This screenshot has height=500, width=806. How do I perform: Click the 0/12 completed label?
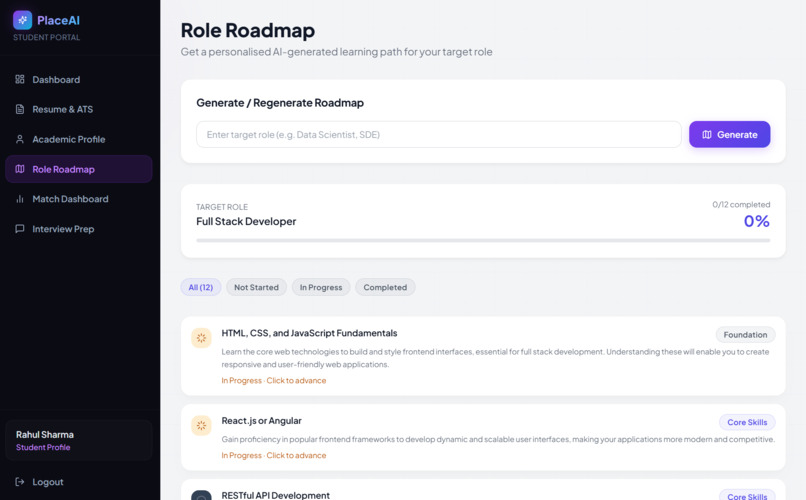tap(741, 205)
